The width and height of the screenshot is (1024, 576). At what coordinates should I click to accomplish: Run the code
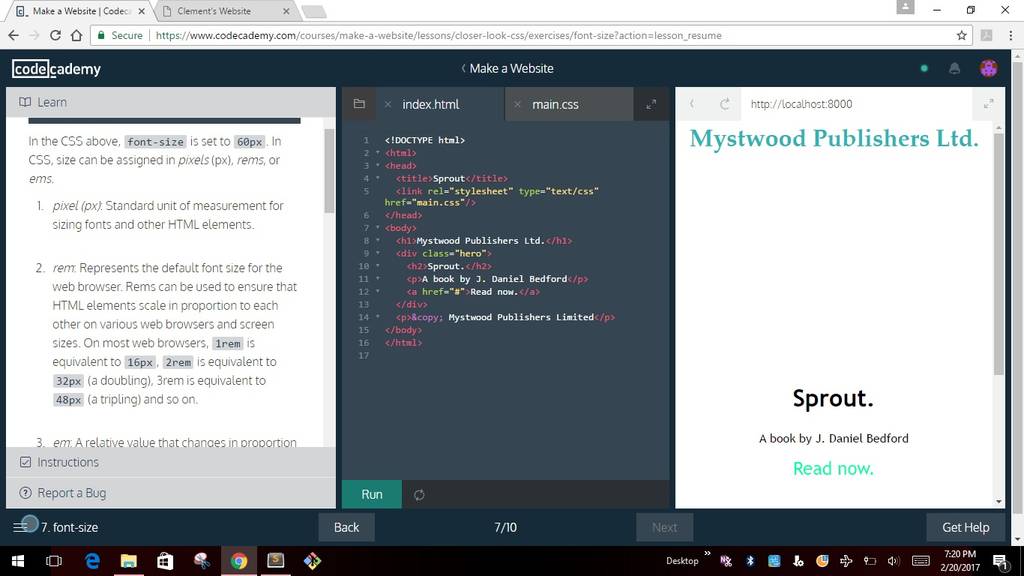click(372, 494)
